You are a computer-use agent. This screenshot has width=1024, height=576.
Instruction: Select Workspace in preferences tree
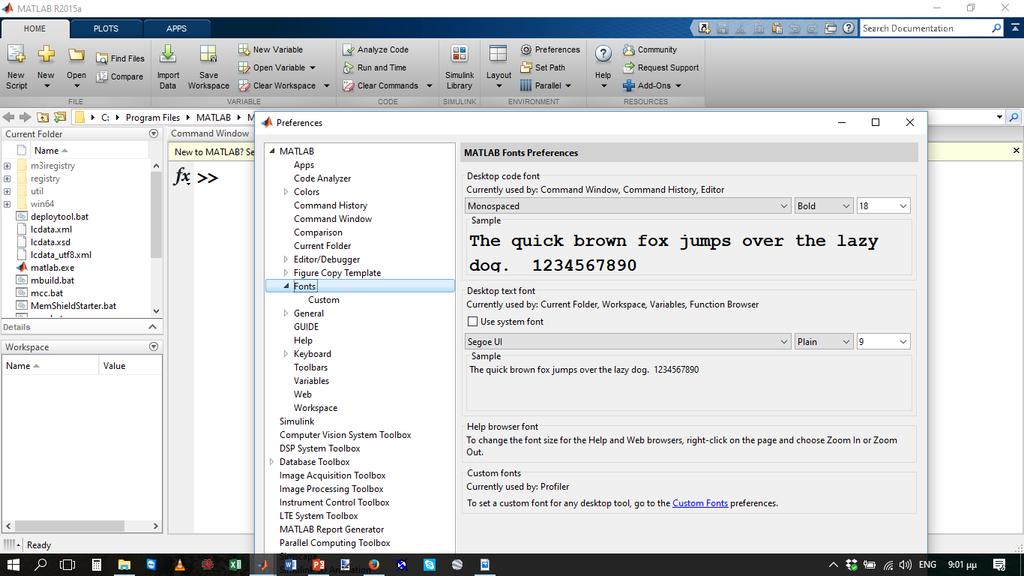315,408
